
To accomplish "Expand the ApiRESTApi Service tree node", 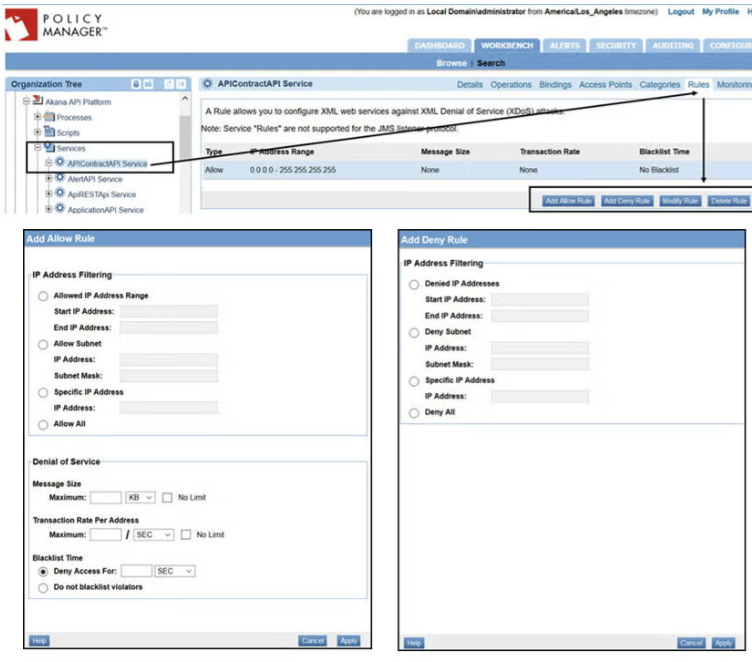I will click(48, 194).
